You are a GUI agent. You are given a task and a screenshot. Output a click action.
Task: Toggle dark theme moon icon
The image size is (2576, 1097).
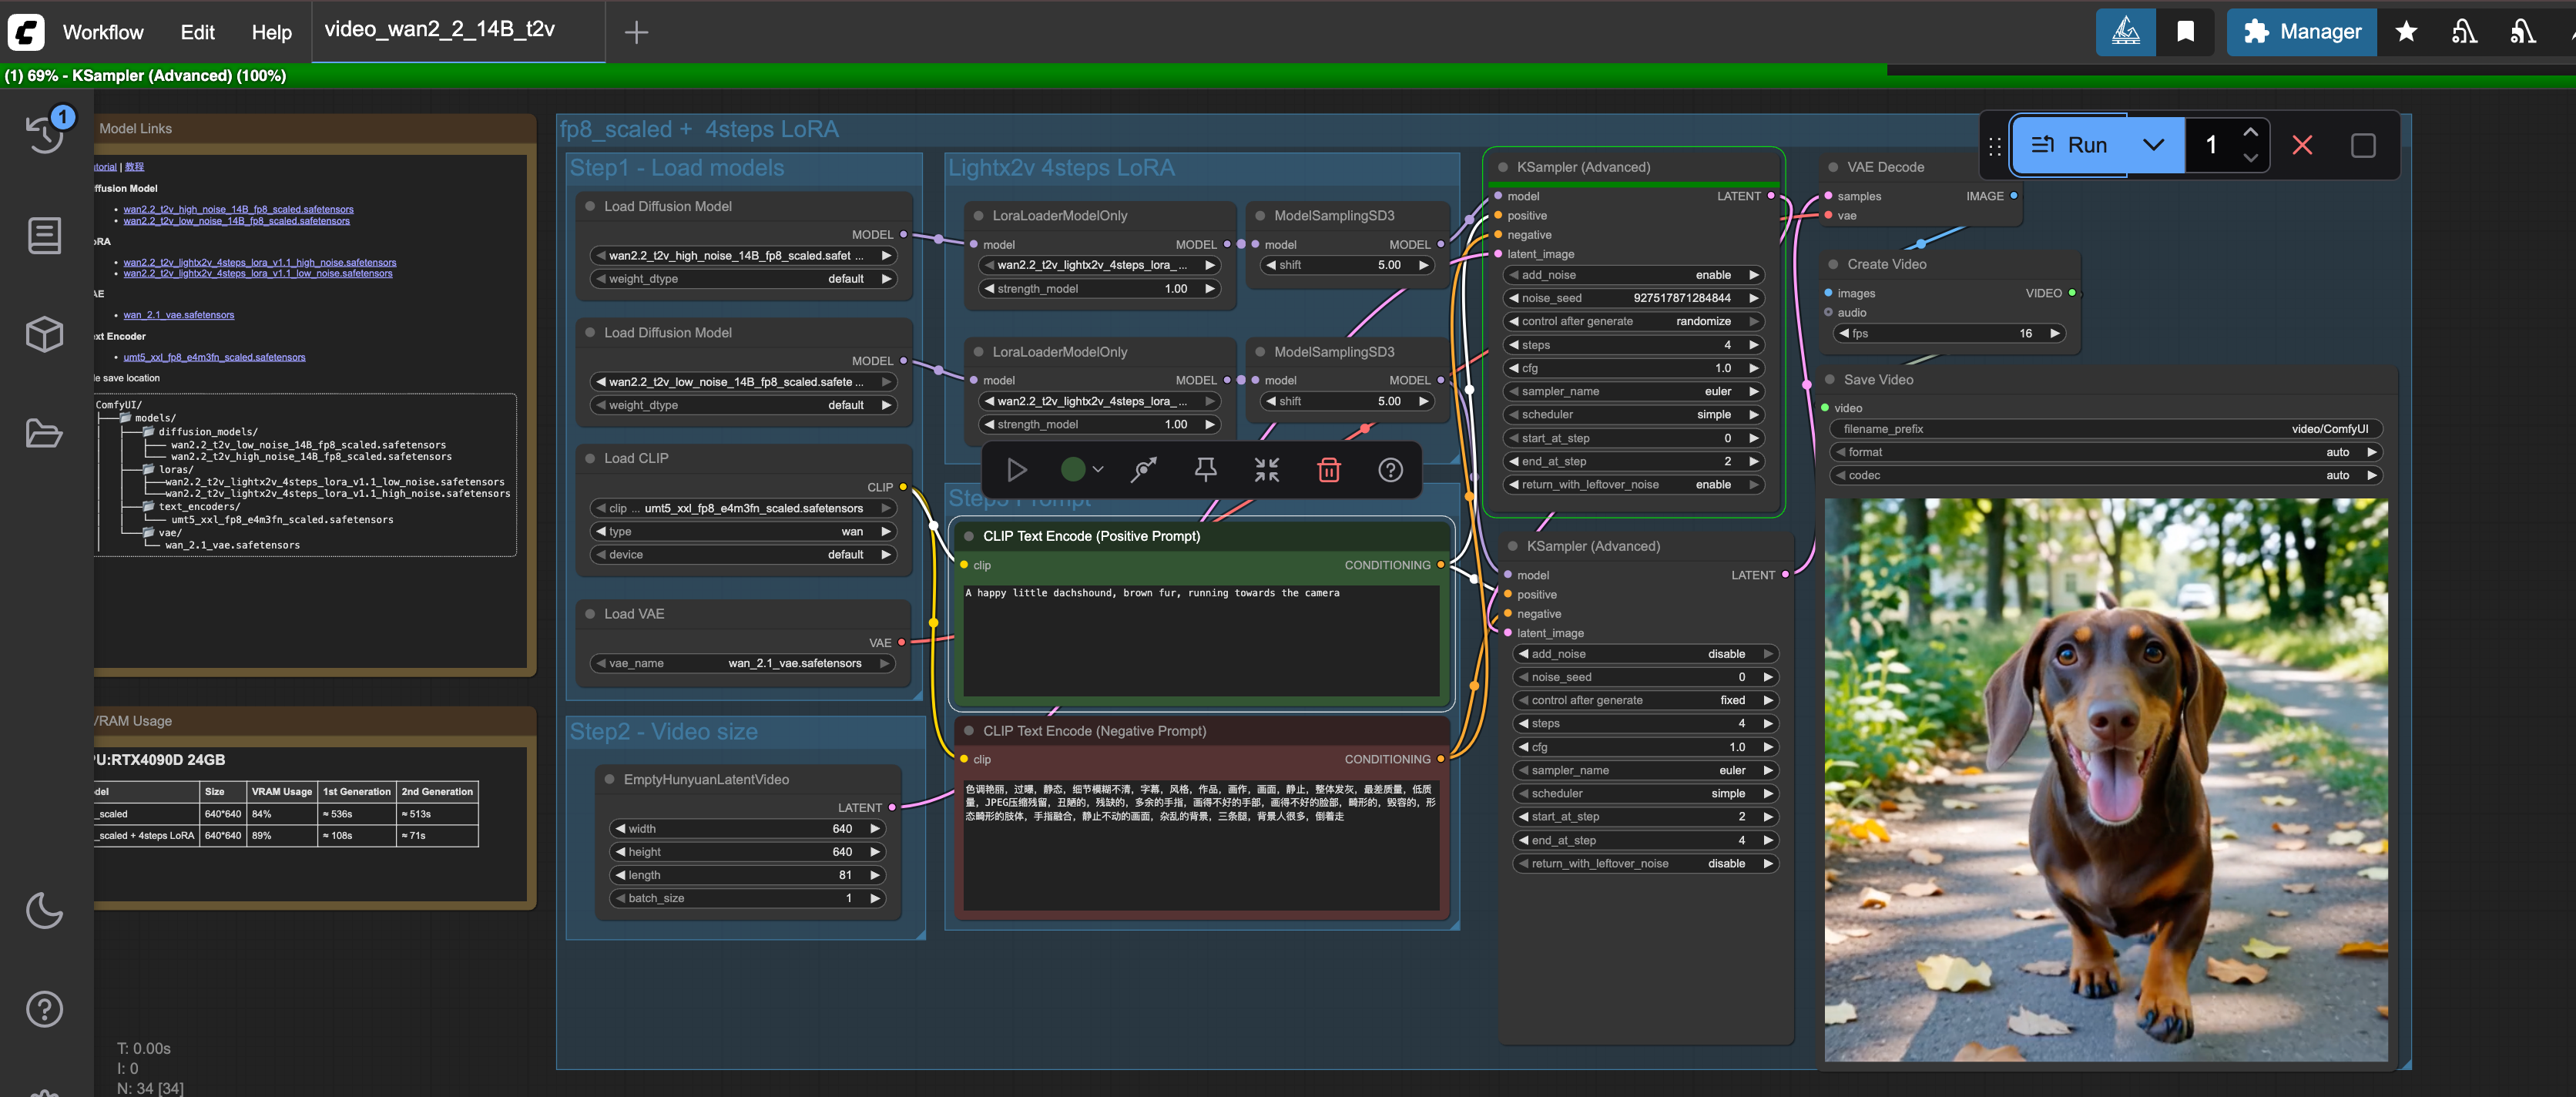pos(44,910)
